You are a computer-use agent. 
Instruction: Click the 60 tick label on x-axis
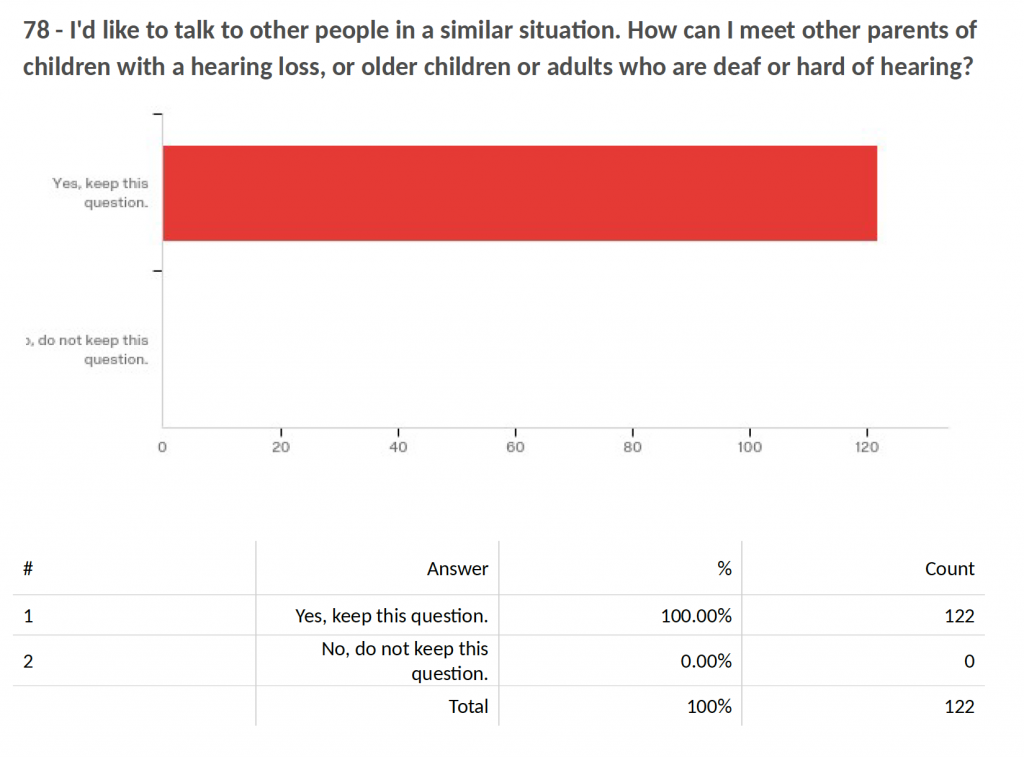pyautogui.click(x=515, y=447)
